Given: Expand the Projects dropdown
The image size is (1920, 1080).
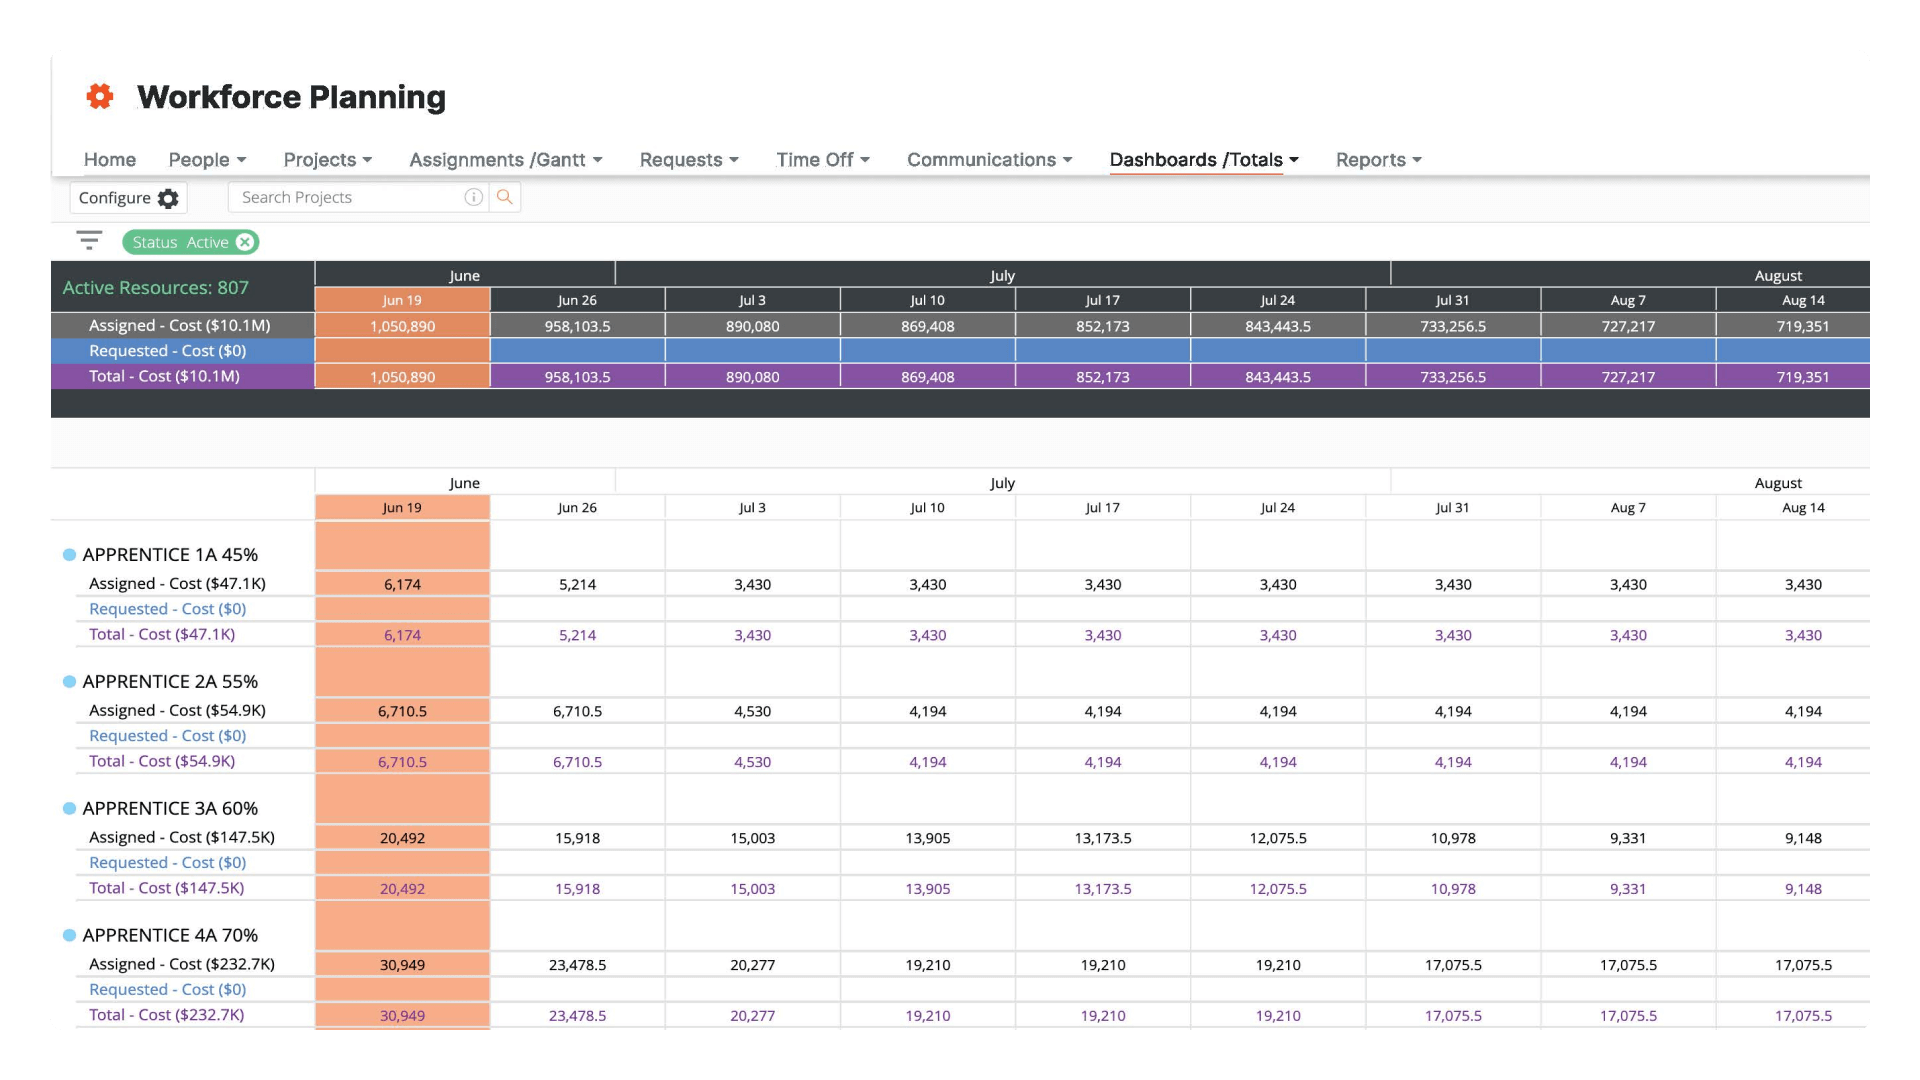Looking at the screenshot, I should click(x=327, y=160).
